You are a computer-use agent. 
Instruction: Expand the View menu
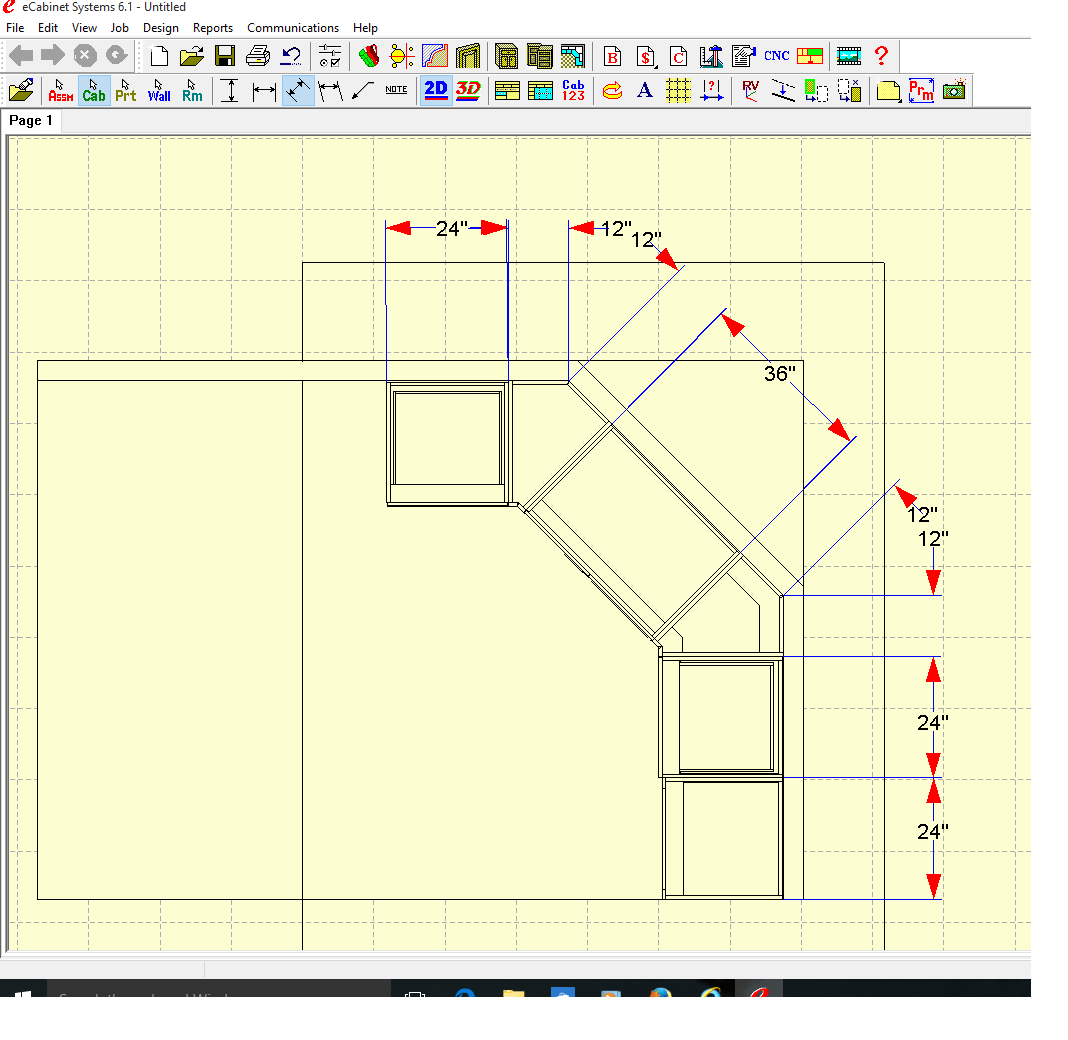[x=85, y=28]
